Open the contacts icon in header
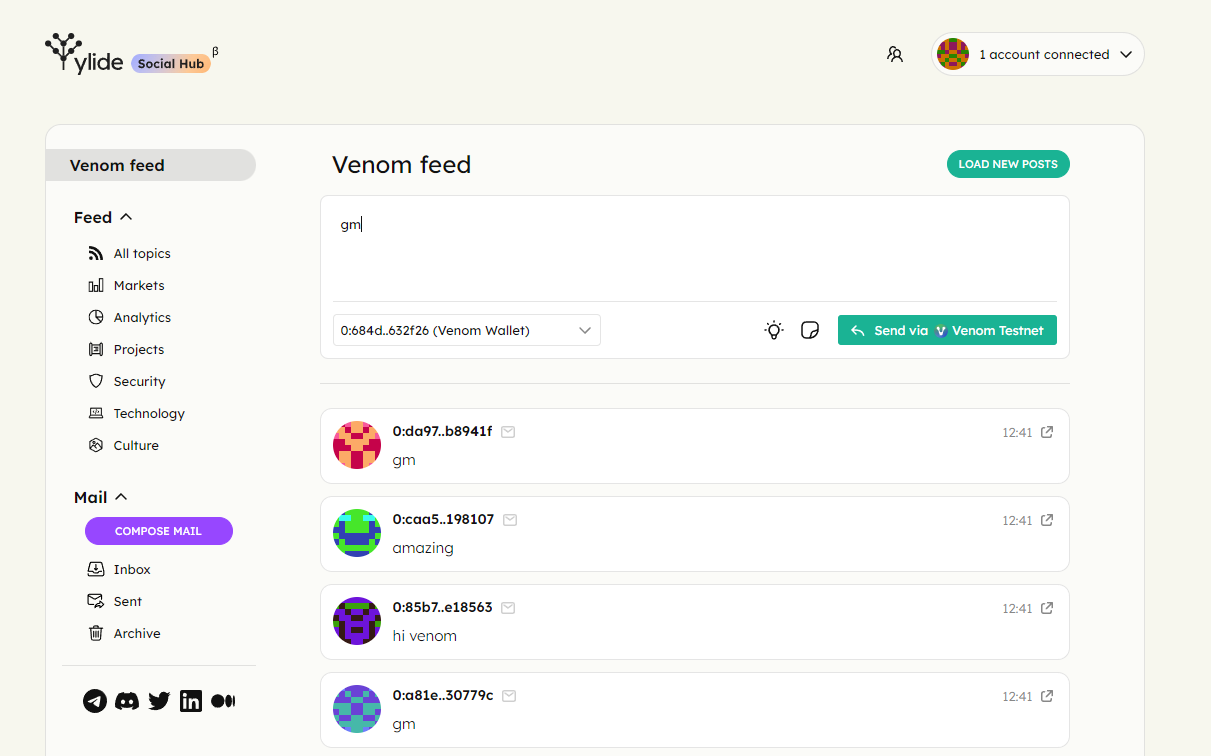1211x756 pixels. click(895, 54)
